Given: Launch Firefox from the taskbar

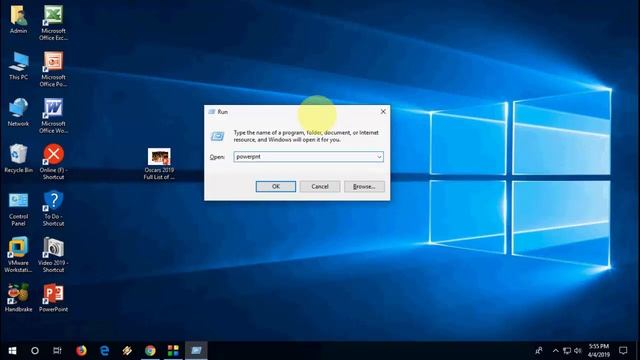Looking at the screenshot, I should coord(81,351).
